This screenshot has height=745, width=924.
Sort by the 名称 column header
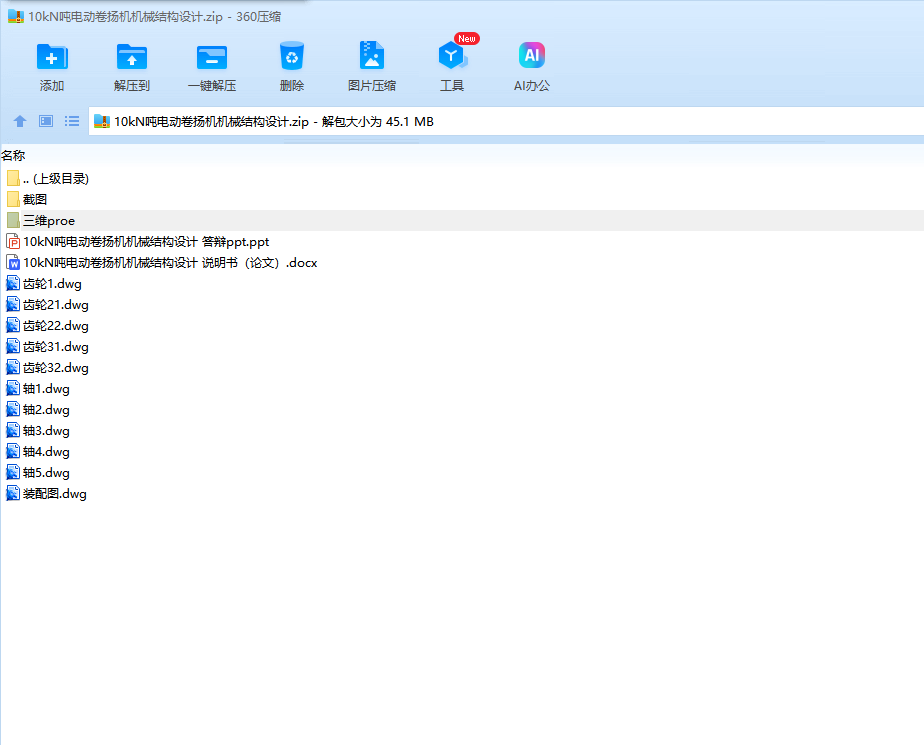point(13,156)
